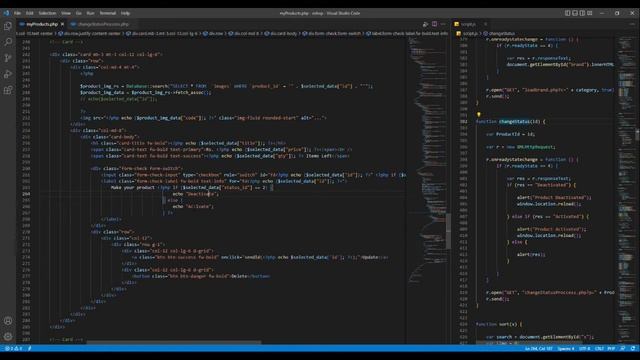Click 'function sort(x)' line in right editor
640x360 pixels.
(499, 324)
